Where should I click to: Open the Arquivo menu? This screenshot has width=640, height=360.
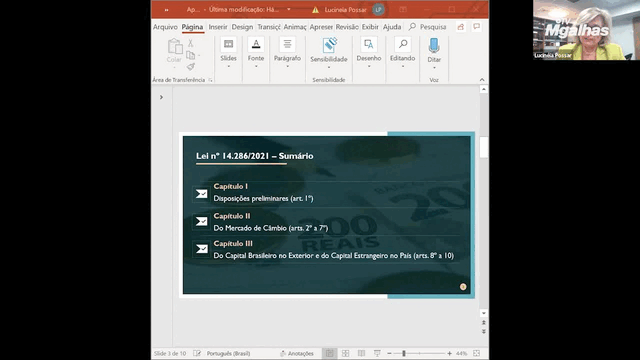click(165, 27)
